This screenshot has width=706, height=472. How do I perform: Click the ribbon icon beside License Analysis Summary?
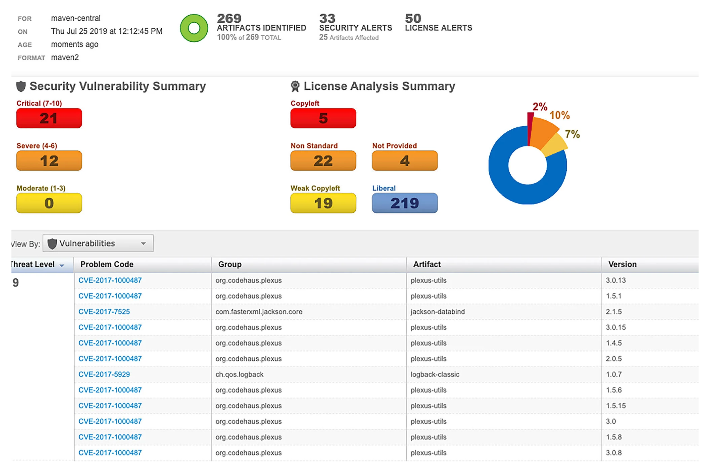[295, 87]
